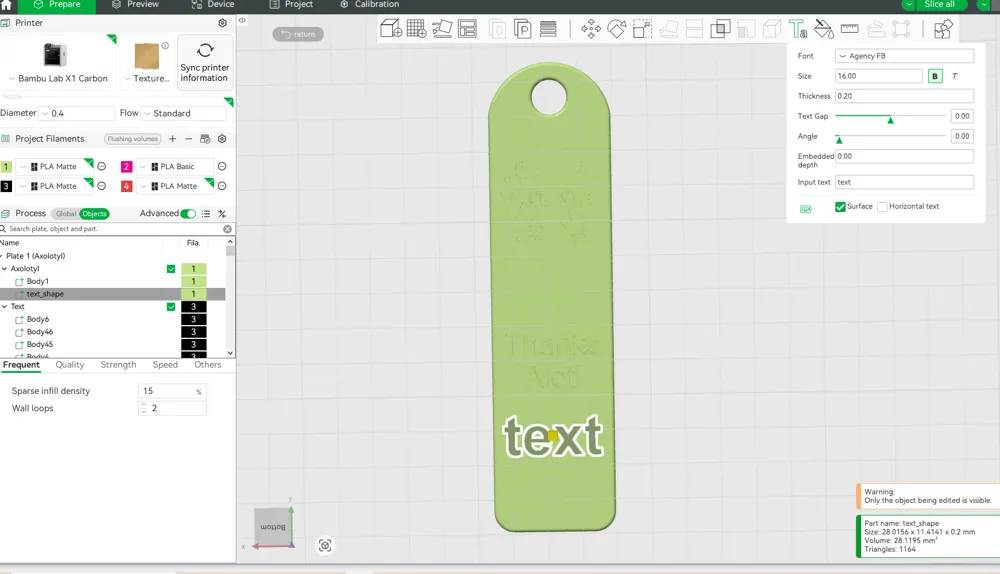Open Printer settings gear icon
Screen dimensions: 1000x574
pyautogui.click(x=223, y=23)
